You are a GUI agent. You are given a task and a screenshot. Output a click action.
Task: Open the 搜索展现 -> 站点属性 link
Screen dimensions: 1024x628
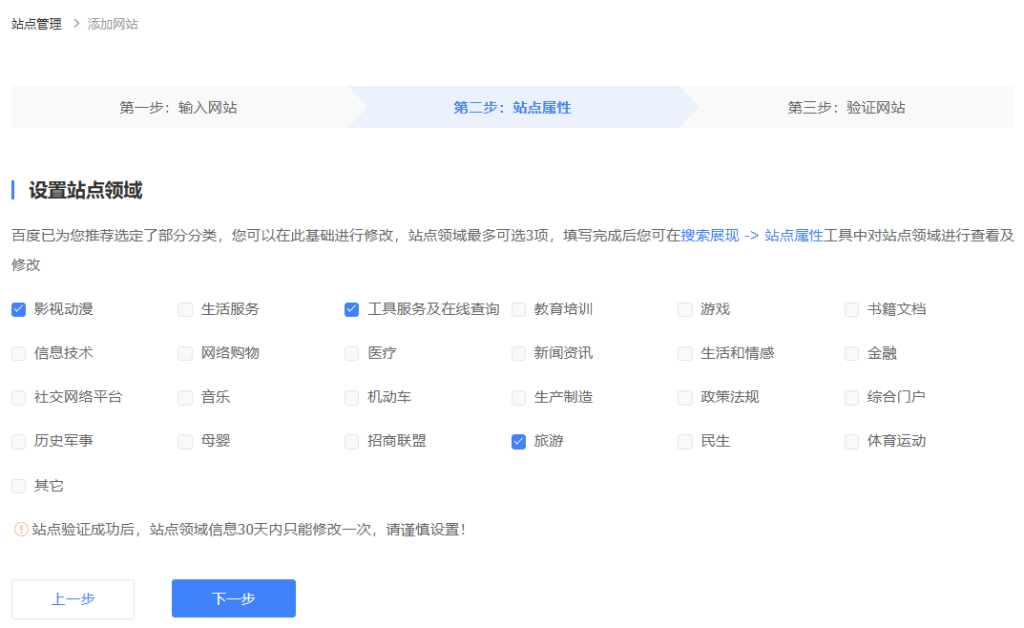pos(751,236)
